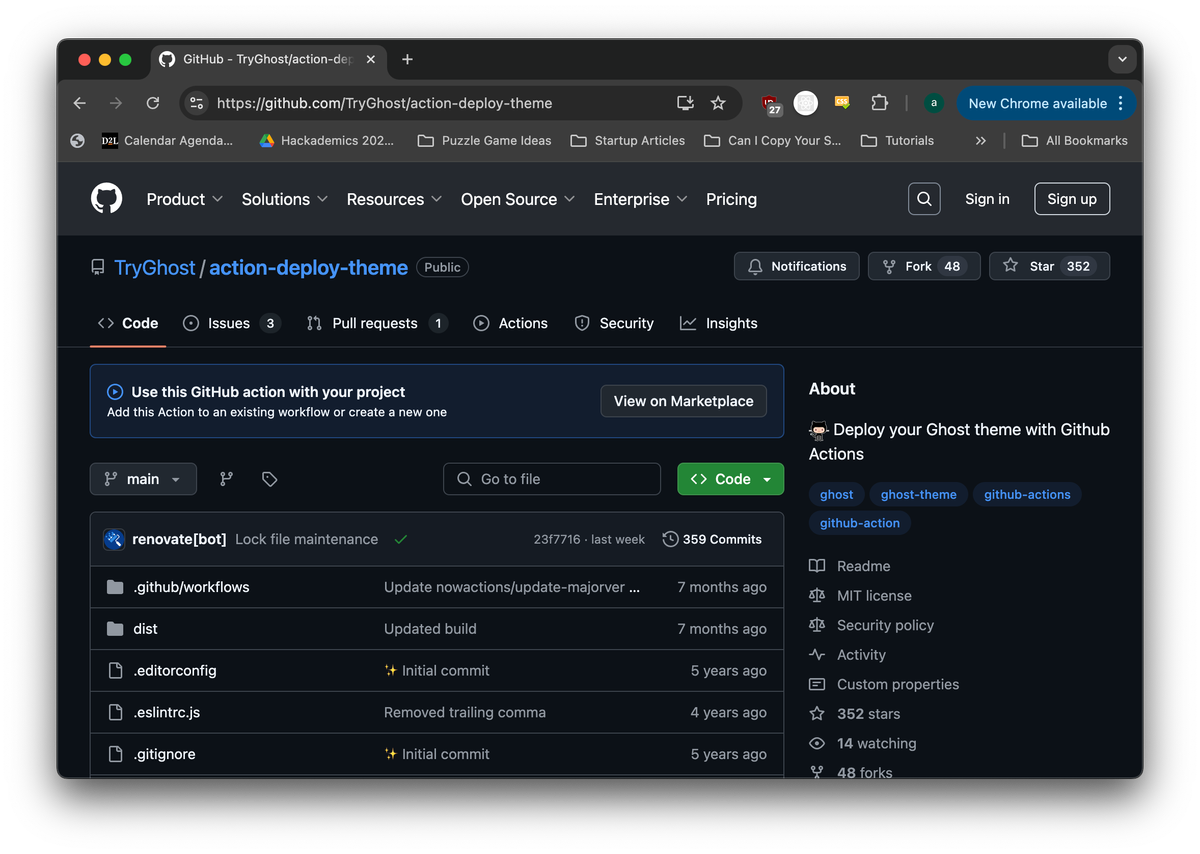Click install app icon in address bar
1200x854 pixels.
[x=685, y=103]
